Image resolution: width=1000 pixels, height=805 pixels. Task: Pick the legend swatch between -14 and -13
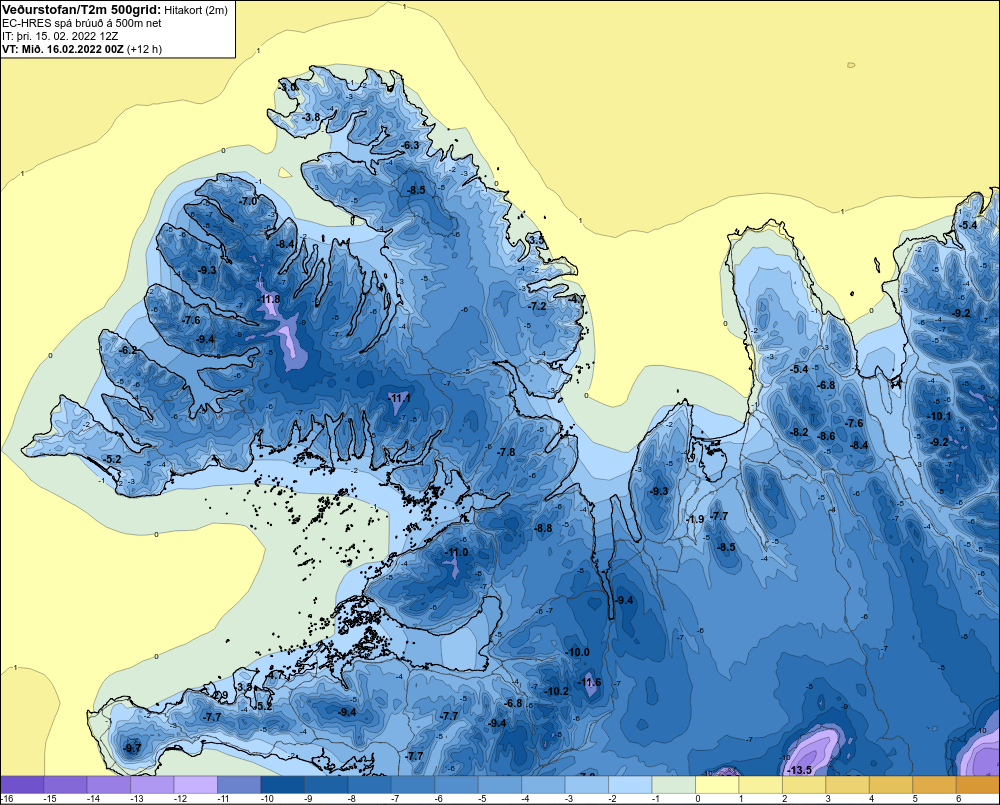(x=109, y=785)
